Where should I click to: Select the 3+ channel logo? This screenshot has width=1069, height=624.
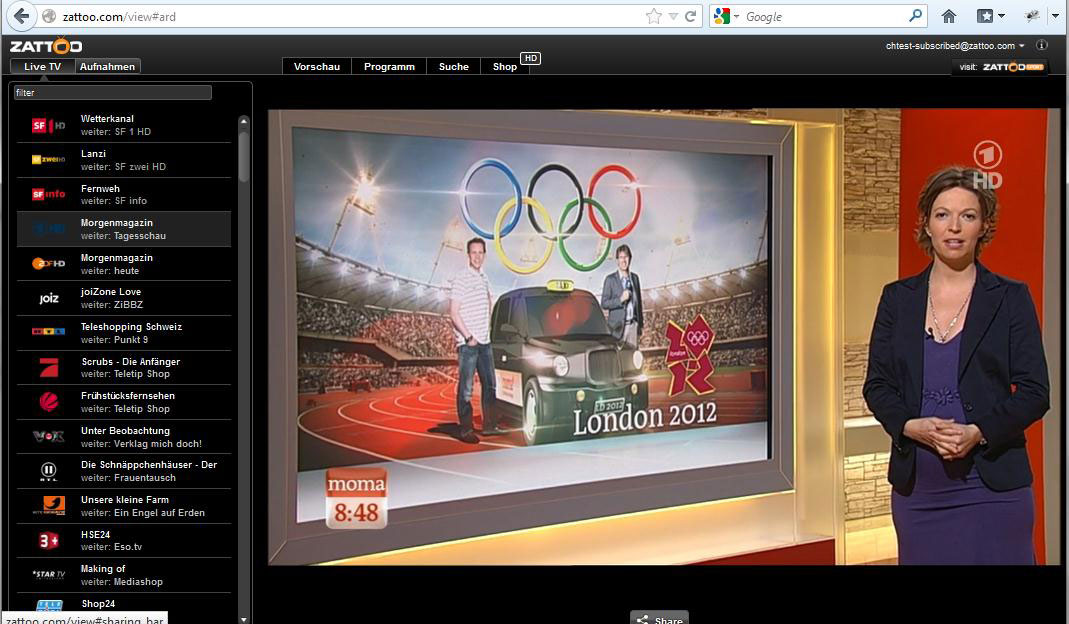48,541
